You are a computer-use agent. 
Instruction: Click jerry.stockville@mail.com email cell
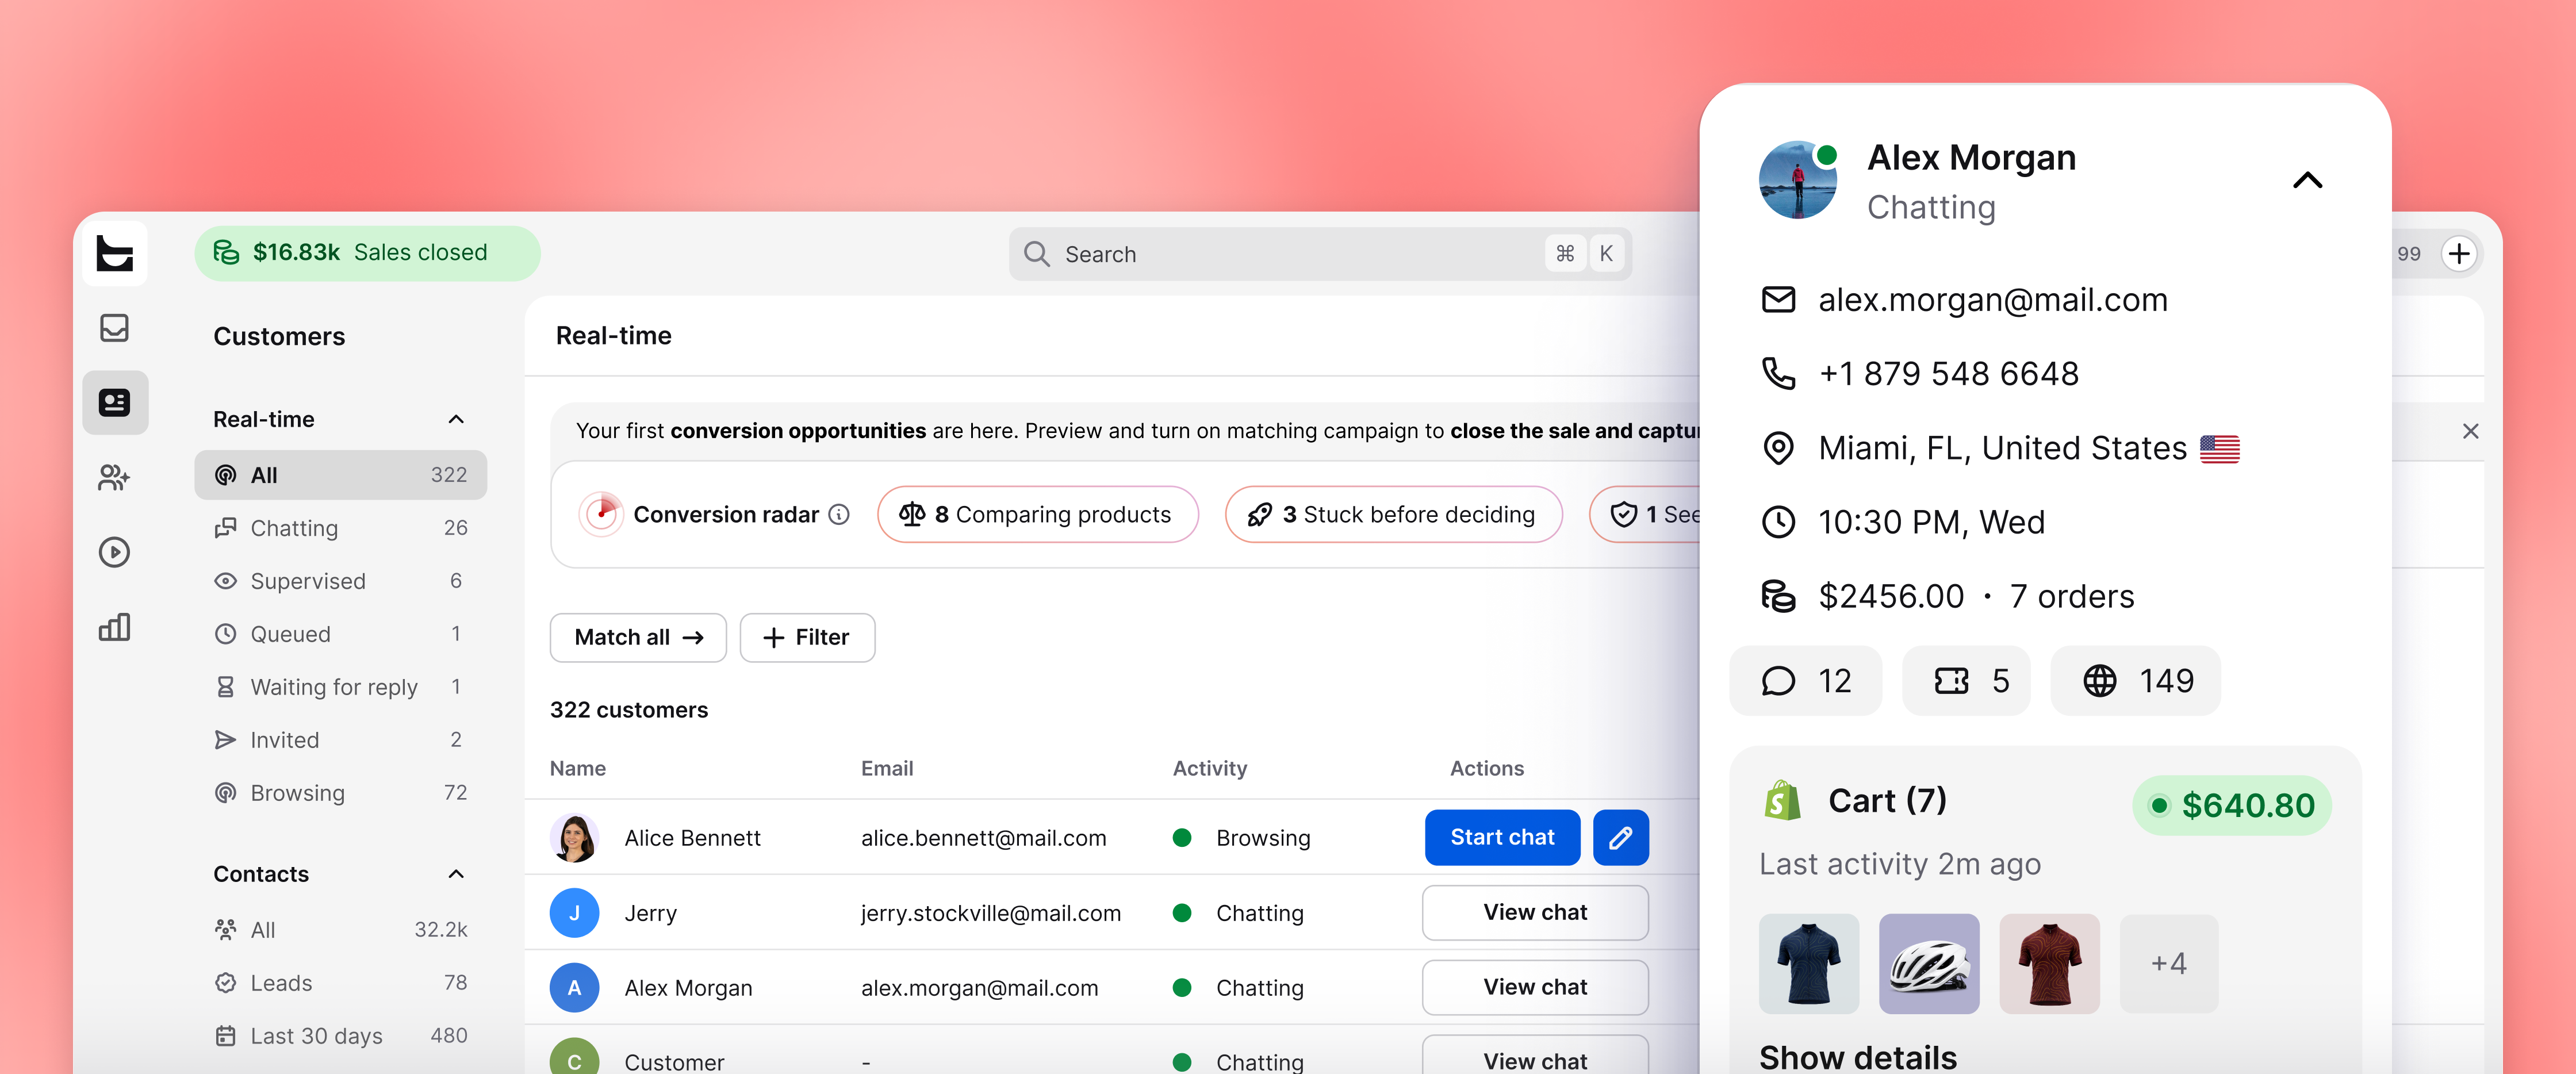tap(990, 913)
